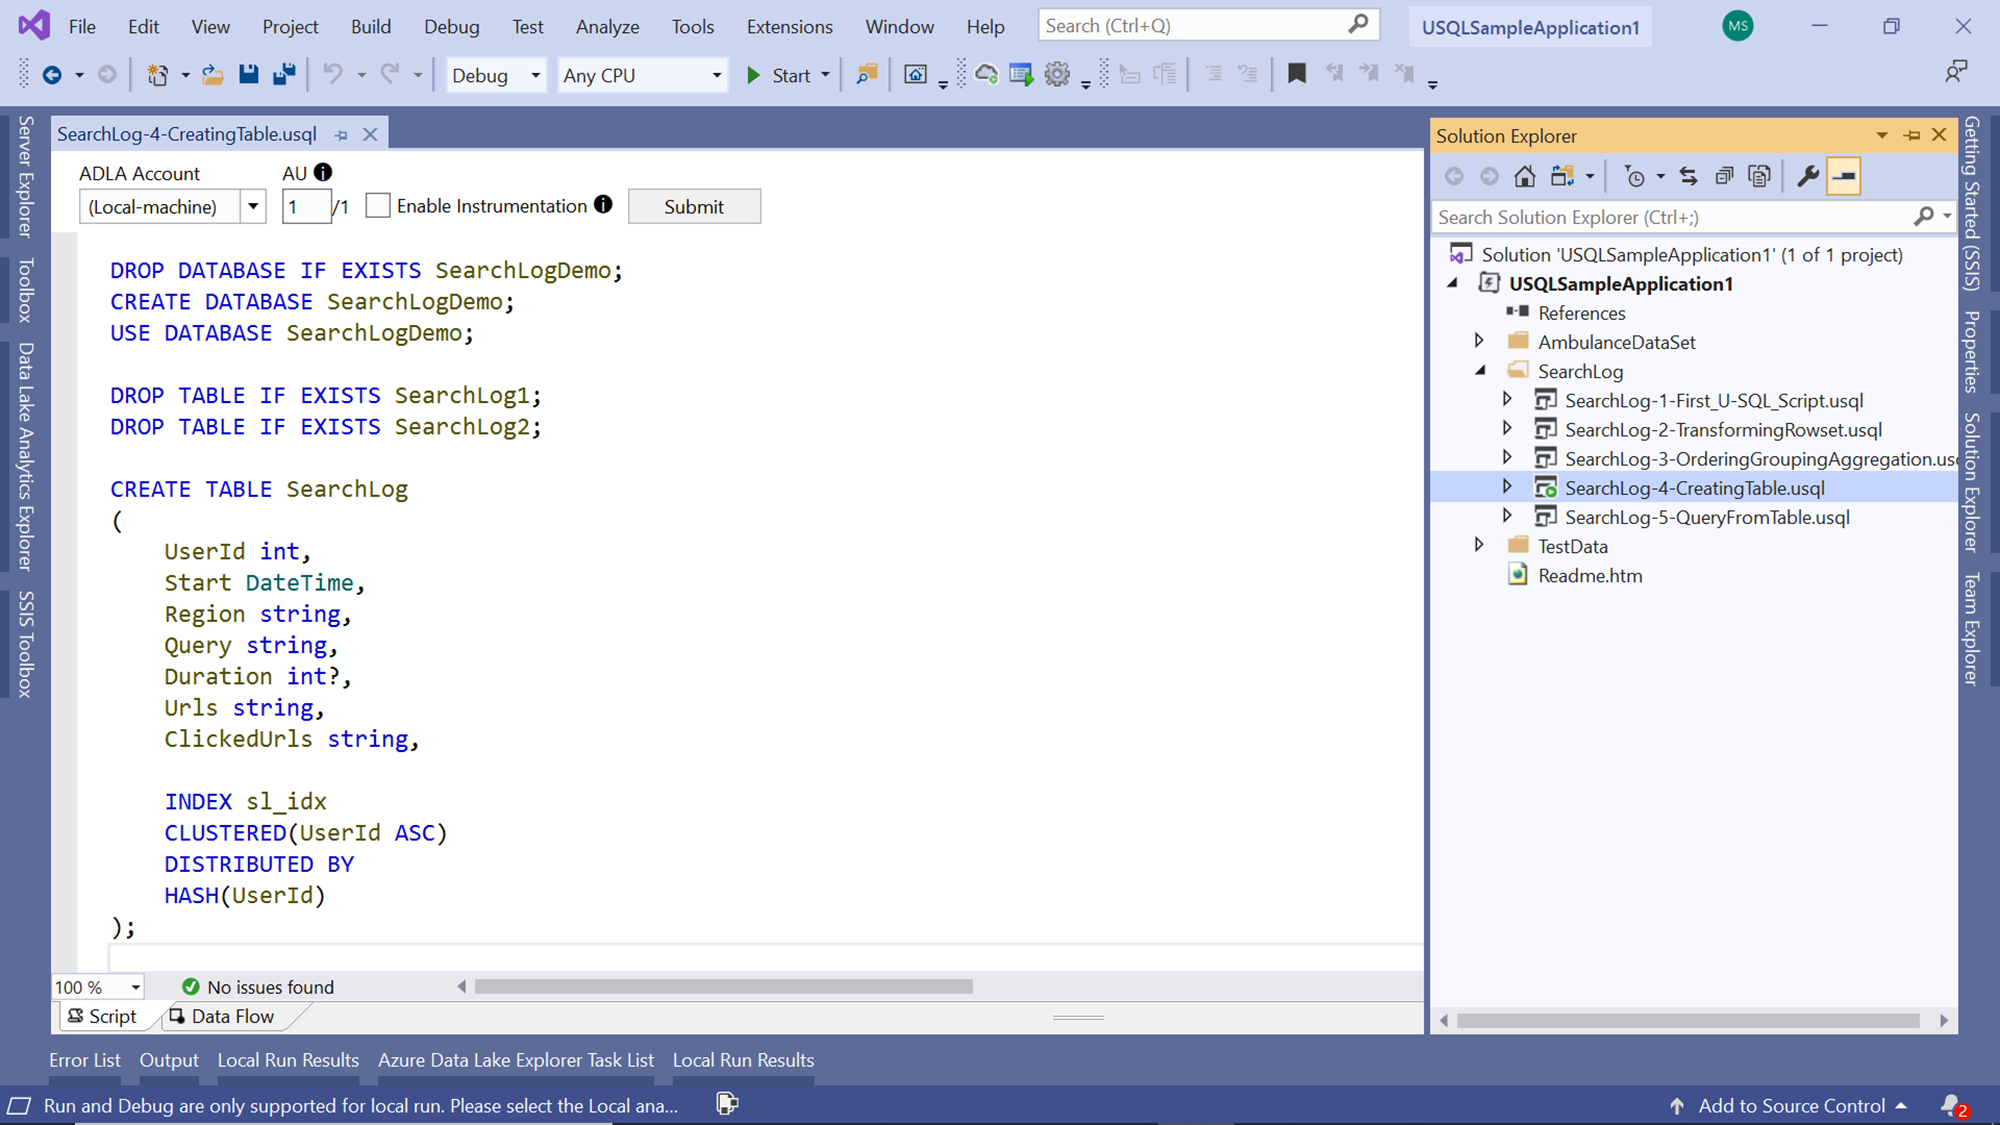Screen dimensions: 2000x1125
Task: Toggle pin on SearchLog-4-CreatingTable.usql tab
Action: (341, 135)
